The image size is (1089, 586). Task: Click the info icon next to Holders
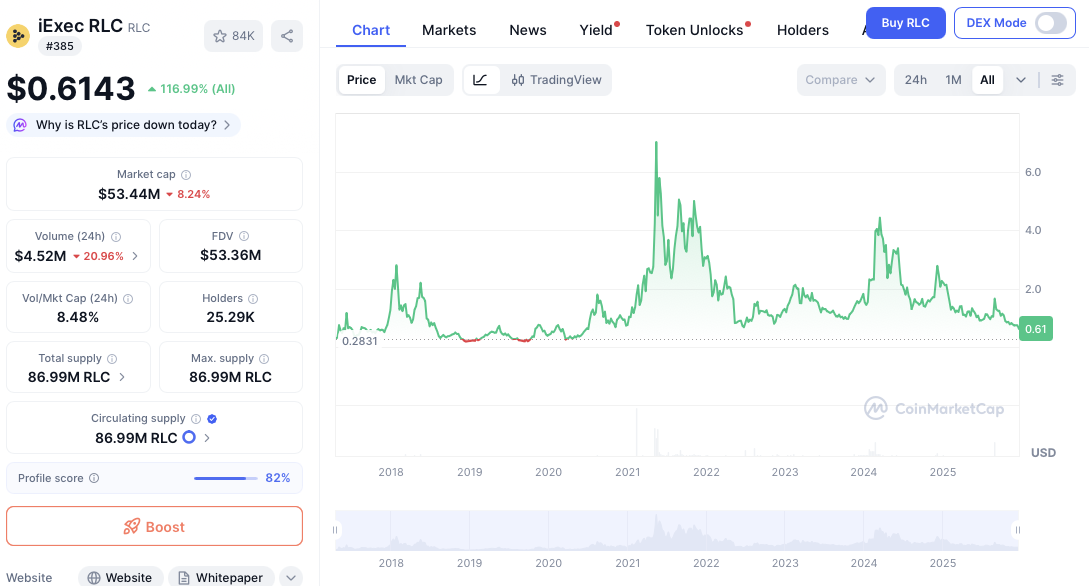pyautogui.click(x=253, y=299)
